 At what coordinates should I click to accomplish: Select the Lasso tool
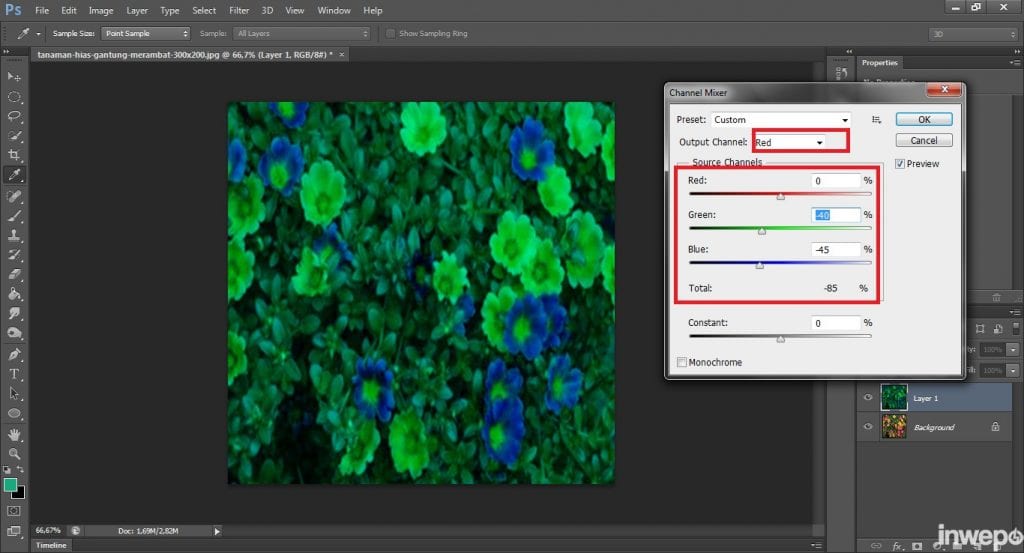click(15, 116)
